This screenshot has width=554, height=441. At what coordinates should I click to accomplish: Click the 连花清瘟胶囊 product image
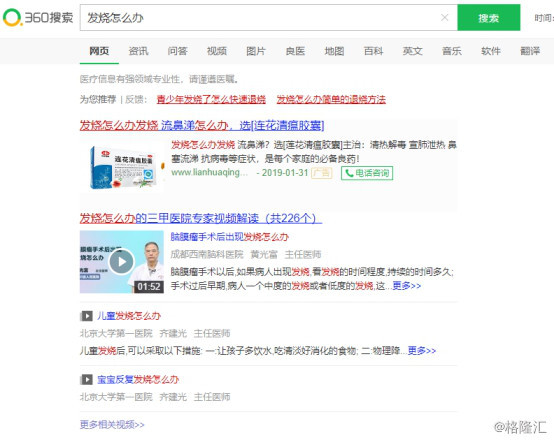tap(122, 167)
